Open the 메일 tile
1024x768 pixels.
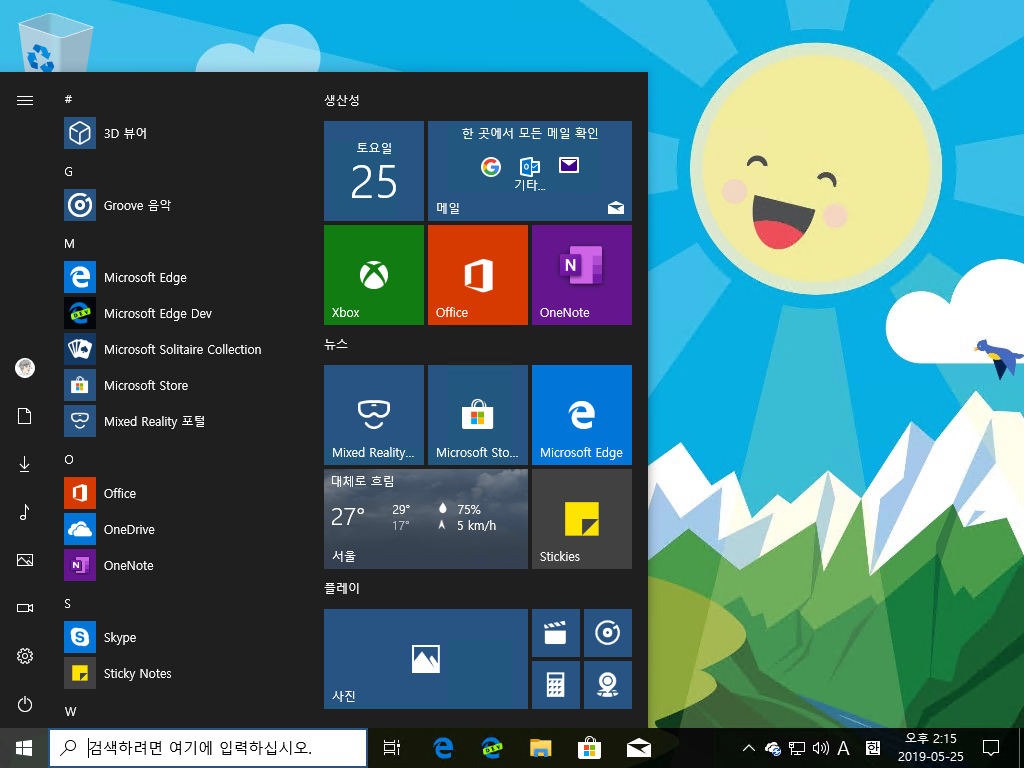[x=530, y=171]
